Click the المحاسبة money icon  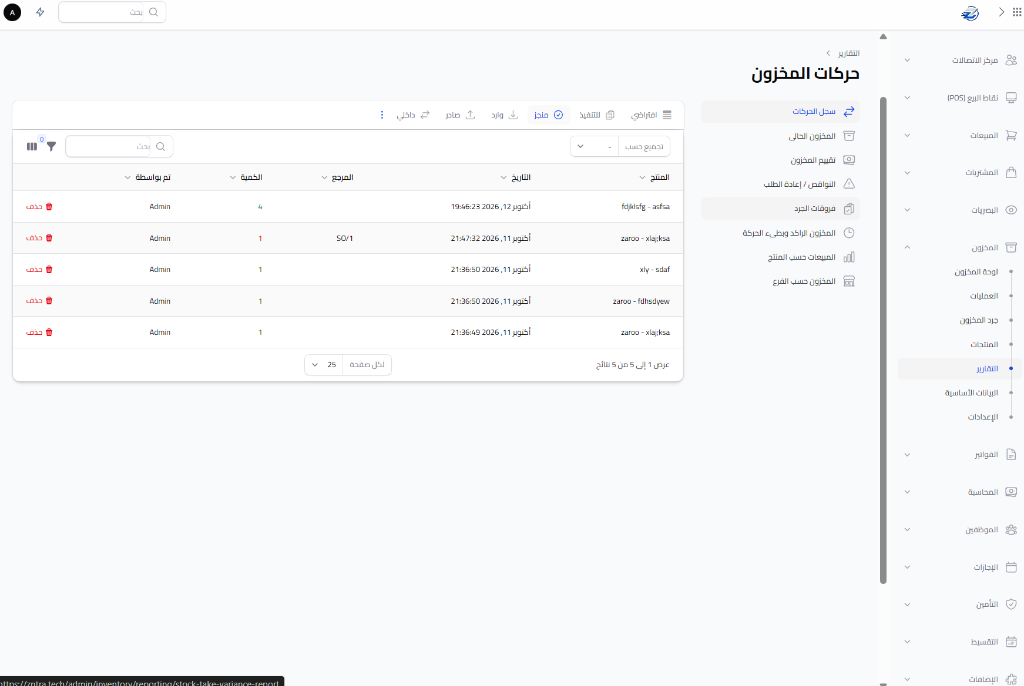(x=1011, y=491)
